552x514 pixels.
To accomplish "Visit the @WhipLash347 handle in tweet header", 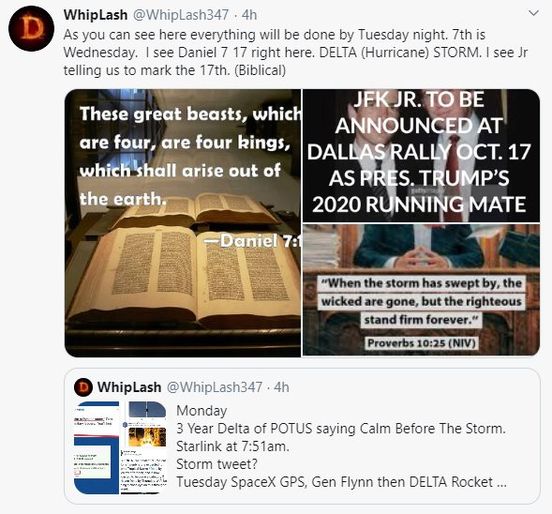I will pyautogui.click(x=180, y=15).
